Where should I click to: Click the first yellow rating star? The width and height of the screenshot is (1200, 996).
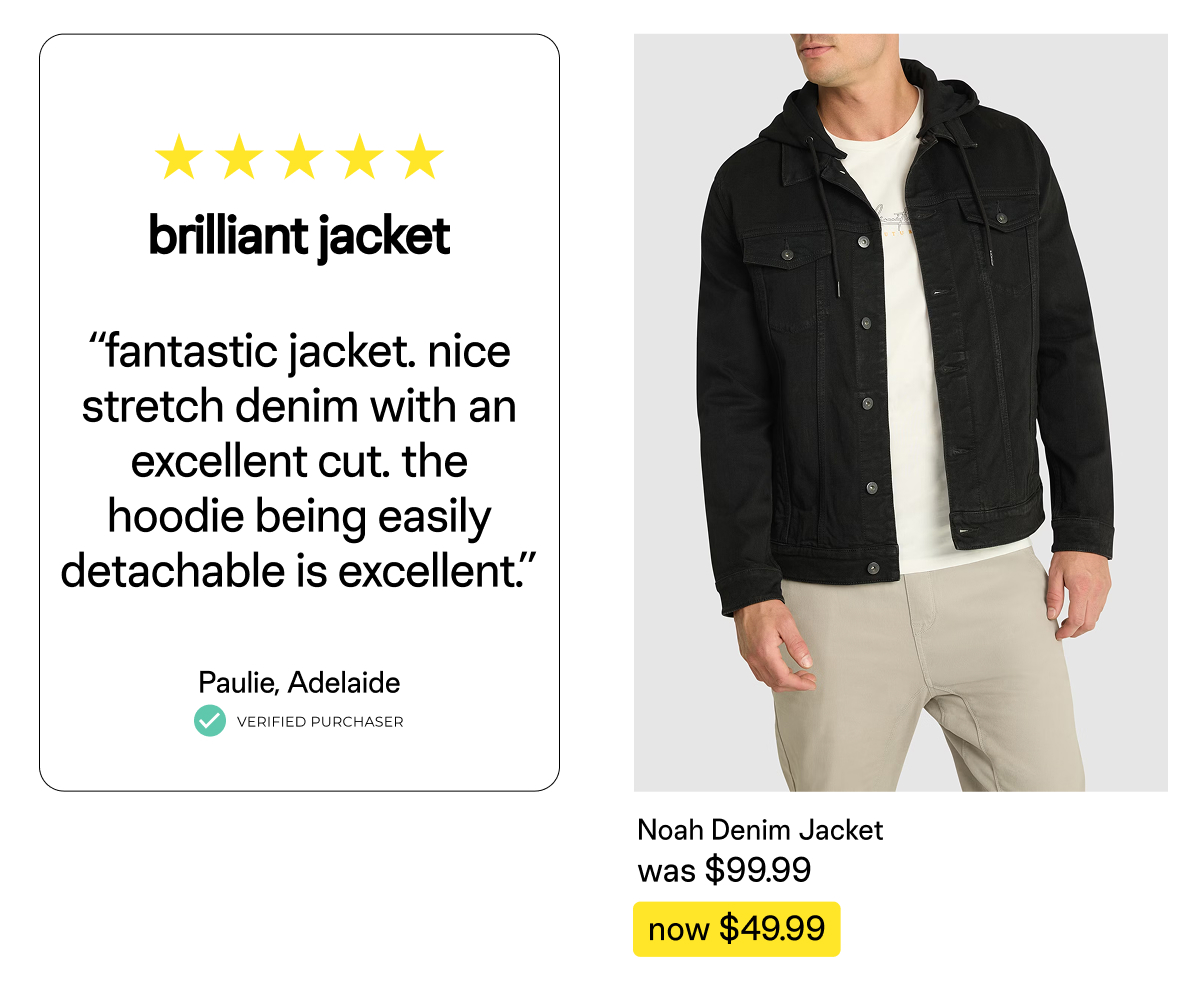coord(179,157)
